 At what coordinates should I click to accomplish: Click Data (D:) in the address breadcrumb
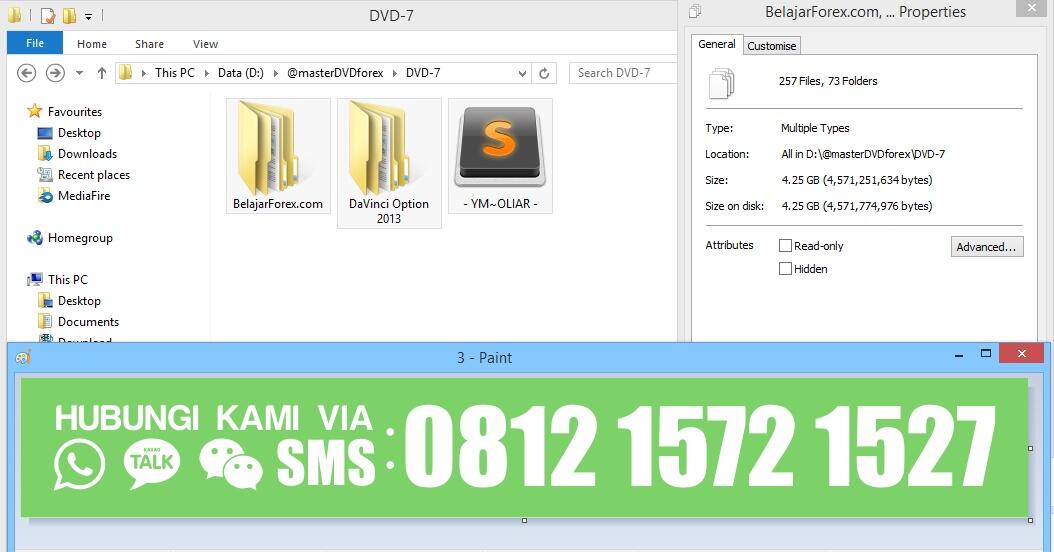(x=241, y=73)
